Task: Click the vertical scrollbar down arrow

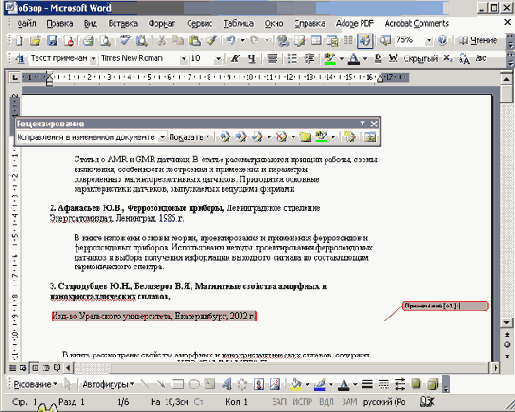Action: click(x=507, y=322)
